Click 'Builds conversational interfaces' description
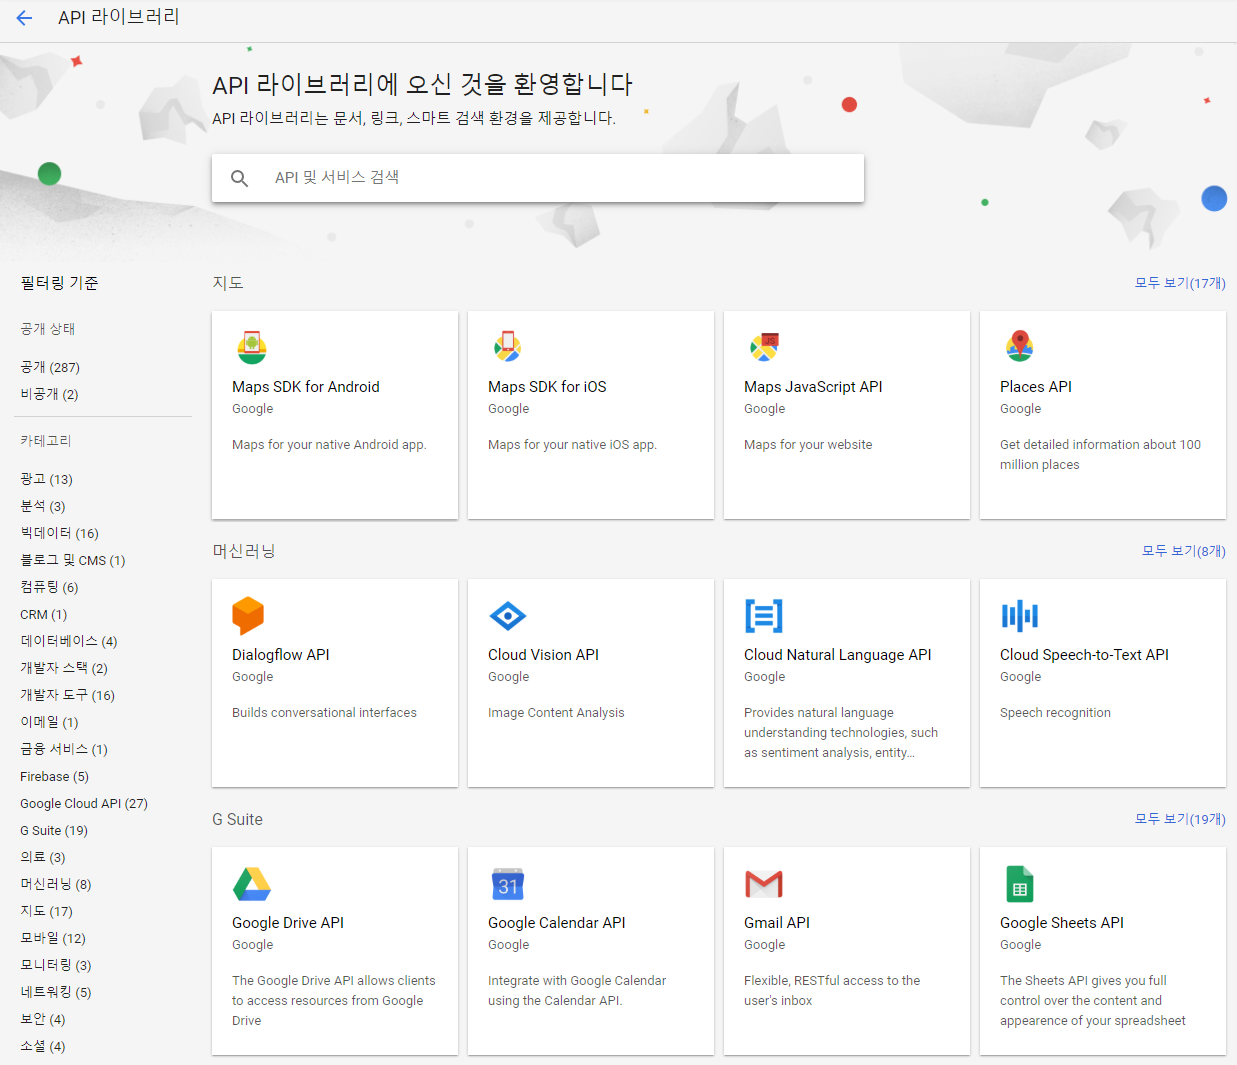The image size is (1237, 1065). pyautogui.click(x=324, y=713)
